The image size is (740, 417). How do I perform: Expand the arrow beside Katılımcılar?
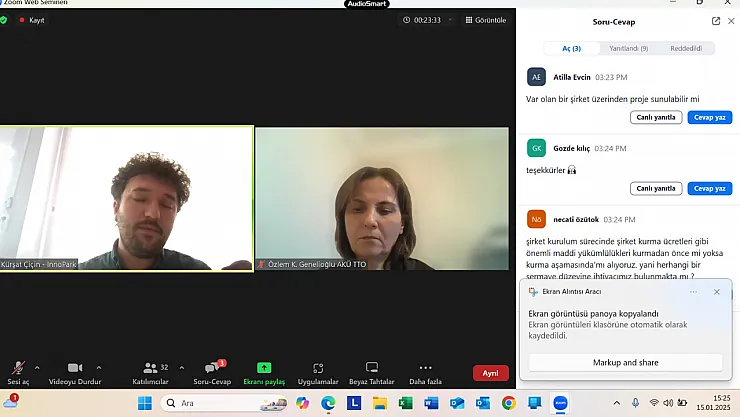click(181, 367)
